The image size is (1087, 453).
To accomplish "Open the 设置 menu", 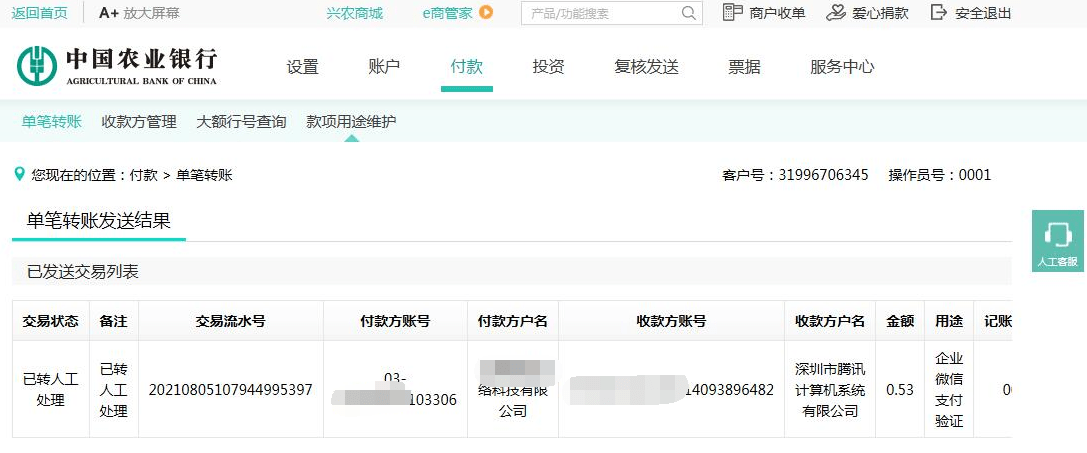I will pos(303,67).
